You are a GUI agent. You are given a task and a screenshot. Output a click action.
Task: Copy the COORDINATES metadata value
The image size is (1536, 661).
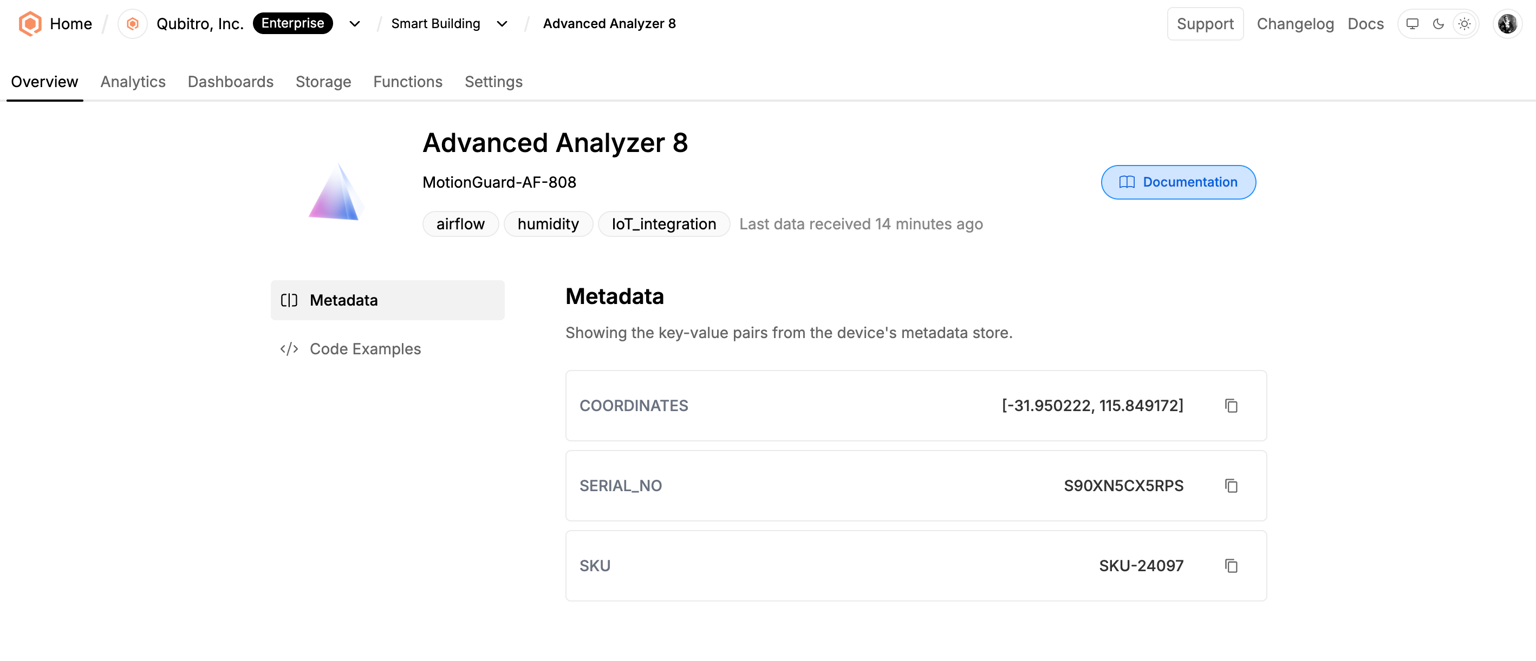(x=1231, y=406)
